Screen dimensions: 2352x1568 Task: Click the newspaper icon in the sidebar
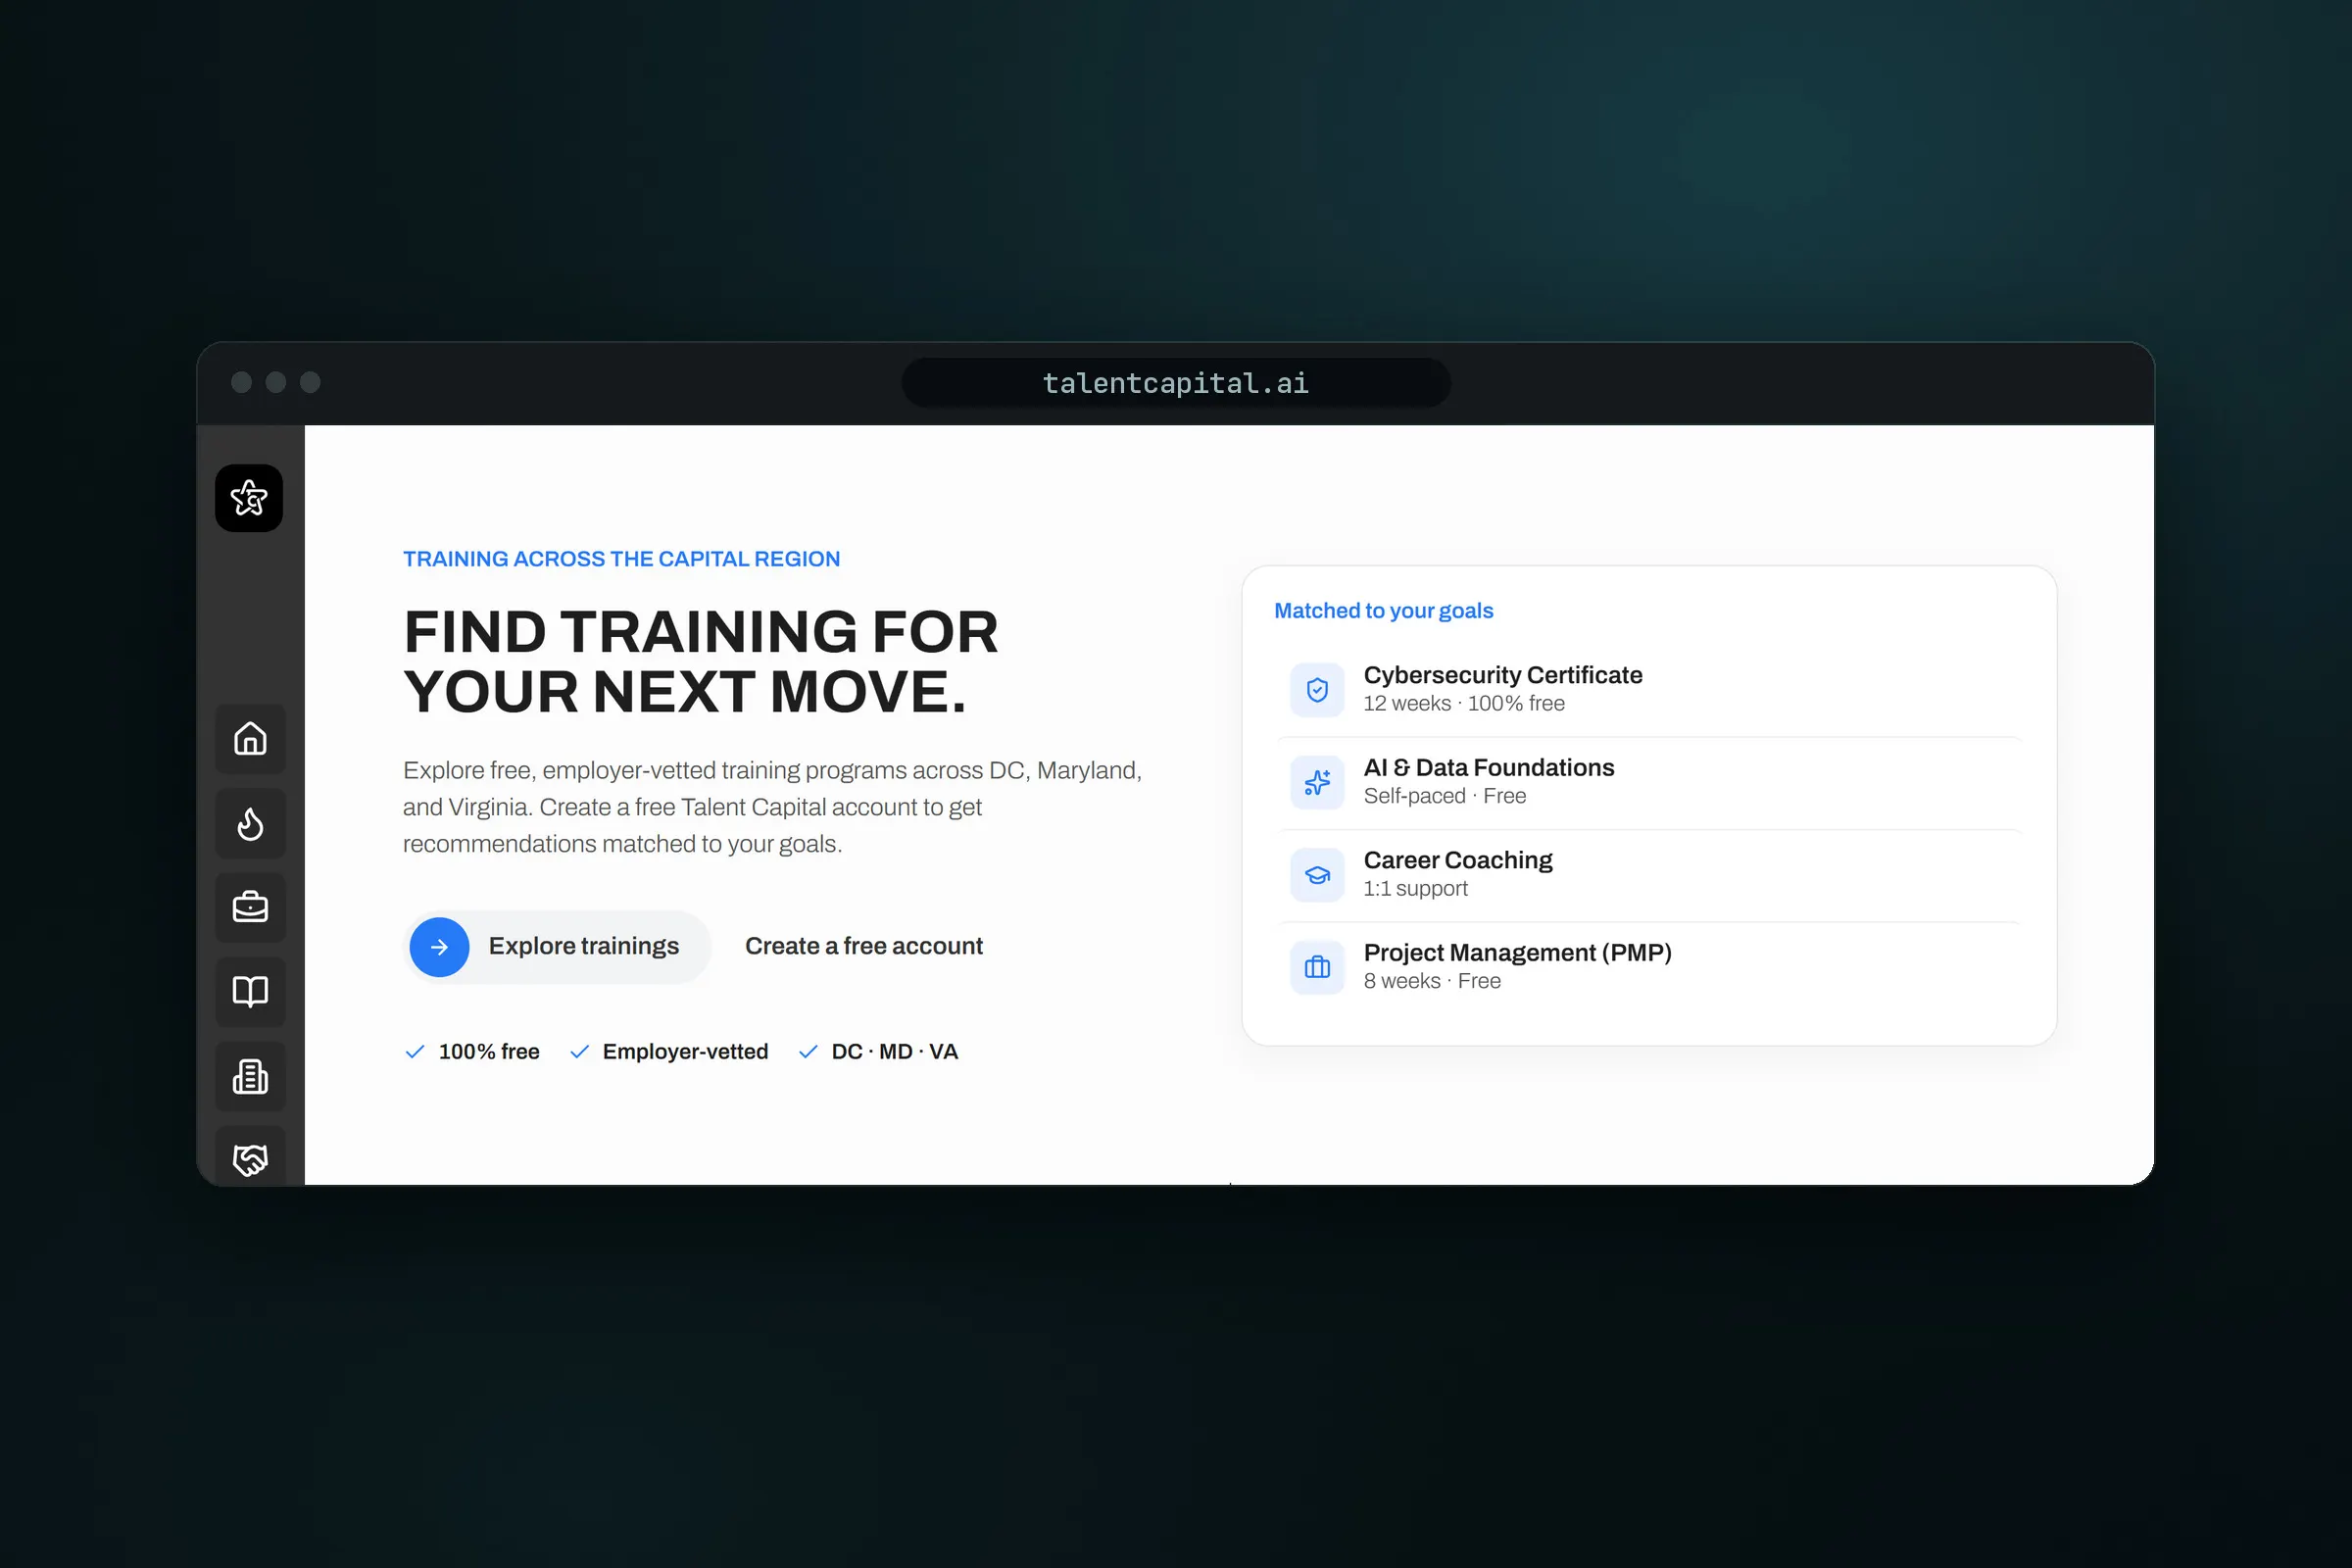pos(250,1077)
